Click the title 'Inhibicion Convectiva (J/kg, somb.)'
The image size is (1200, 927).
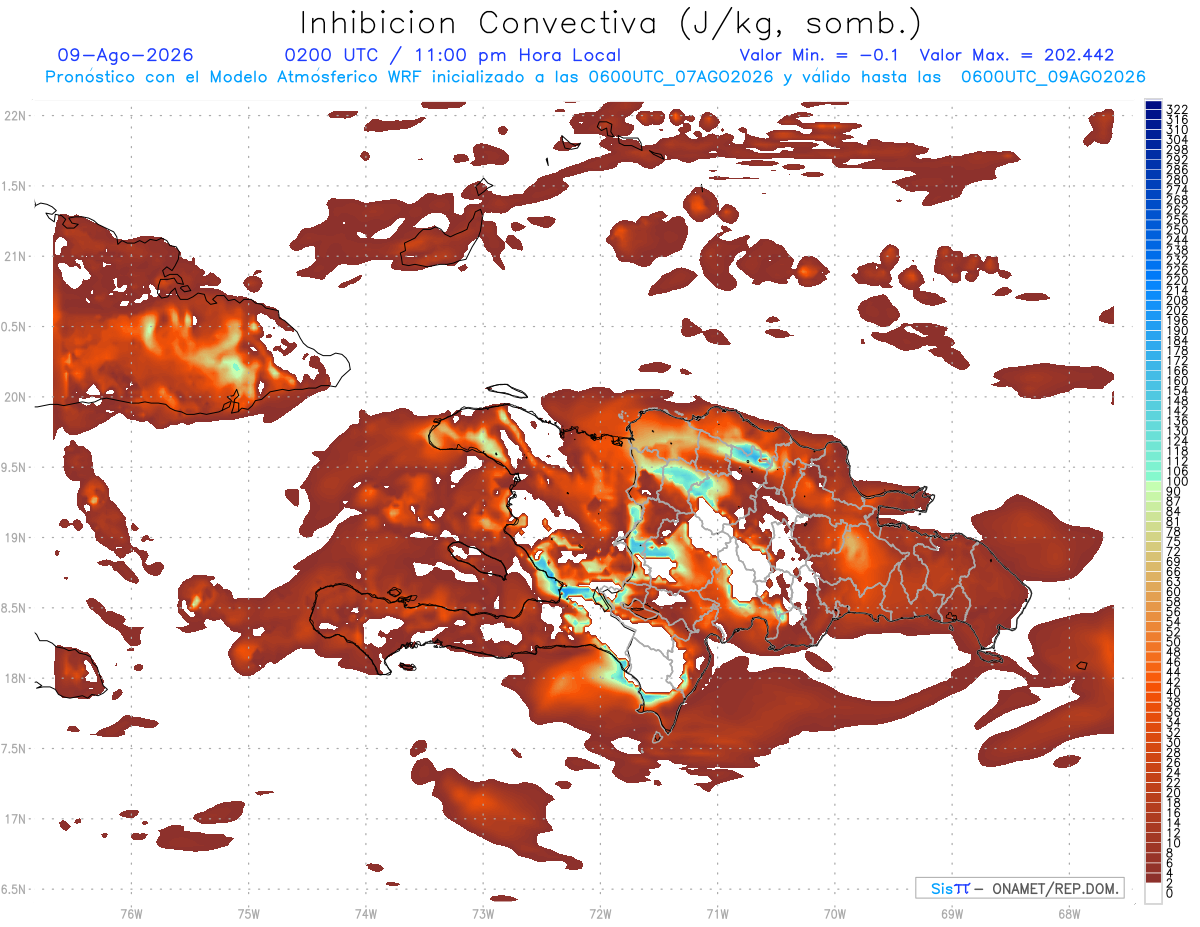pyautogui.click(x=611, y=23)
